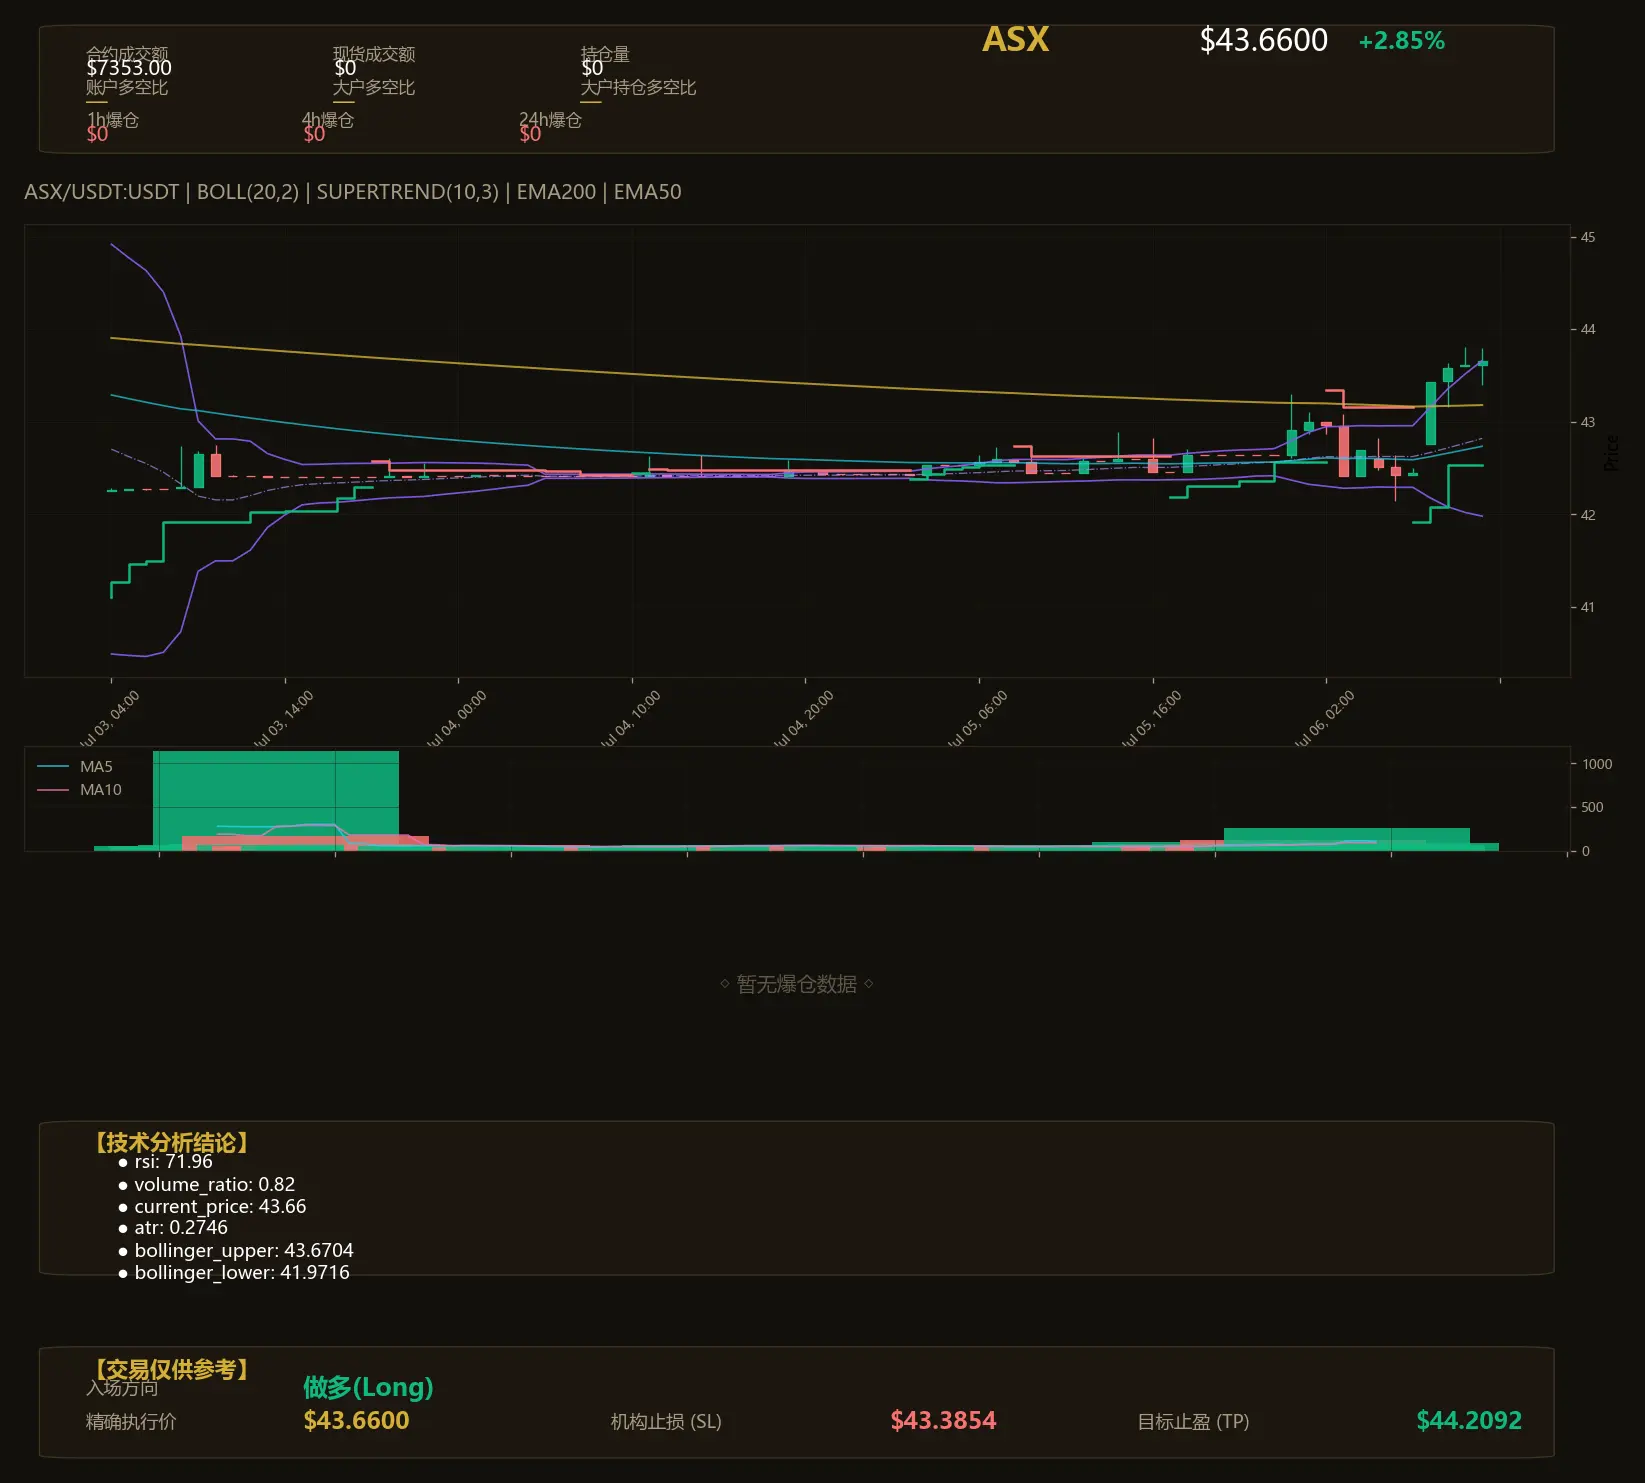The height and width of the screenshot is (1483, 1645).
Task: Click the volume axis label 500
Action: pos(1592,807)
